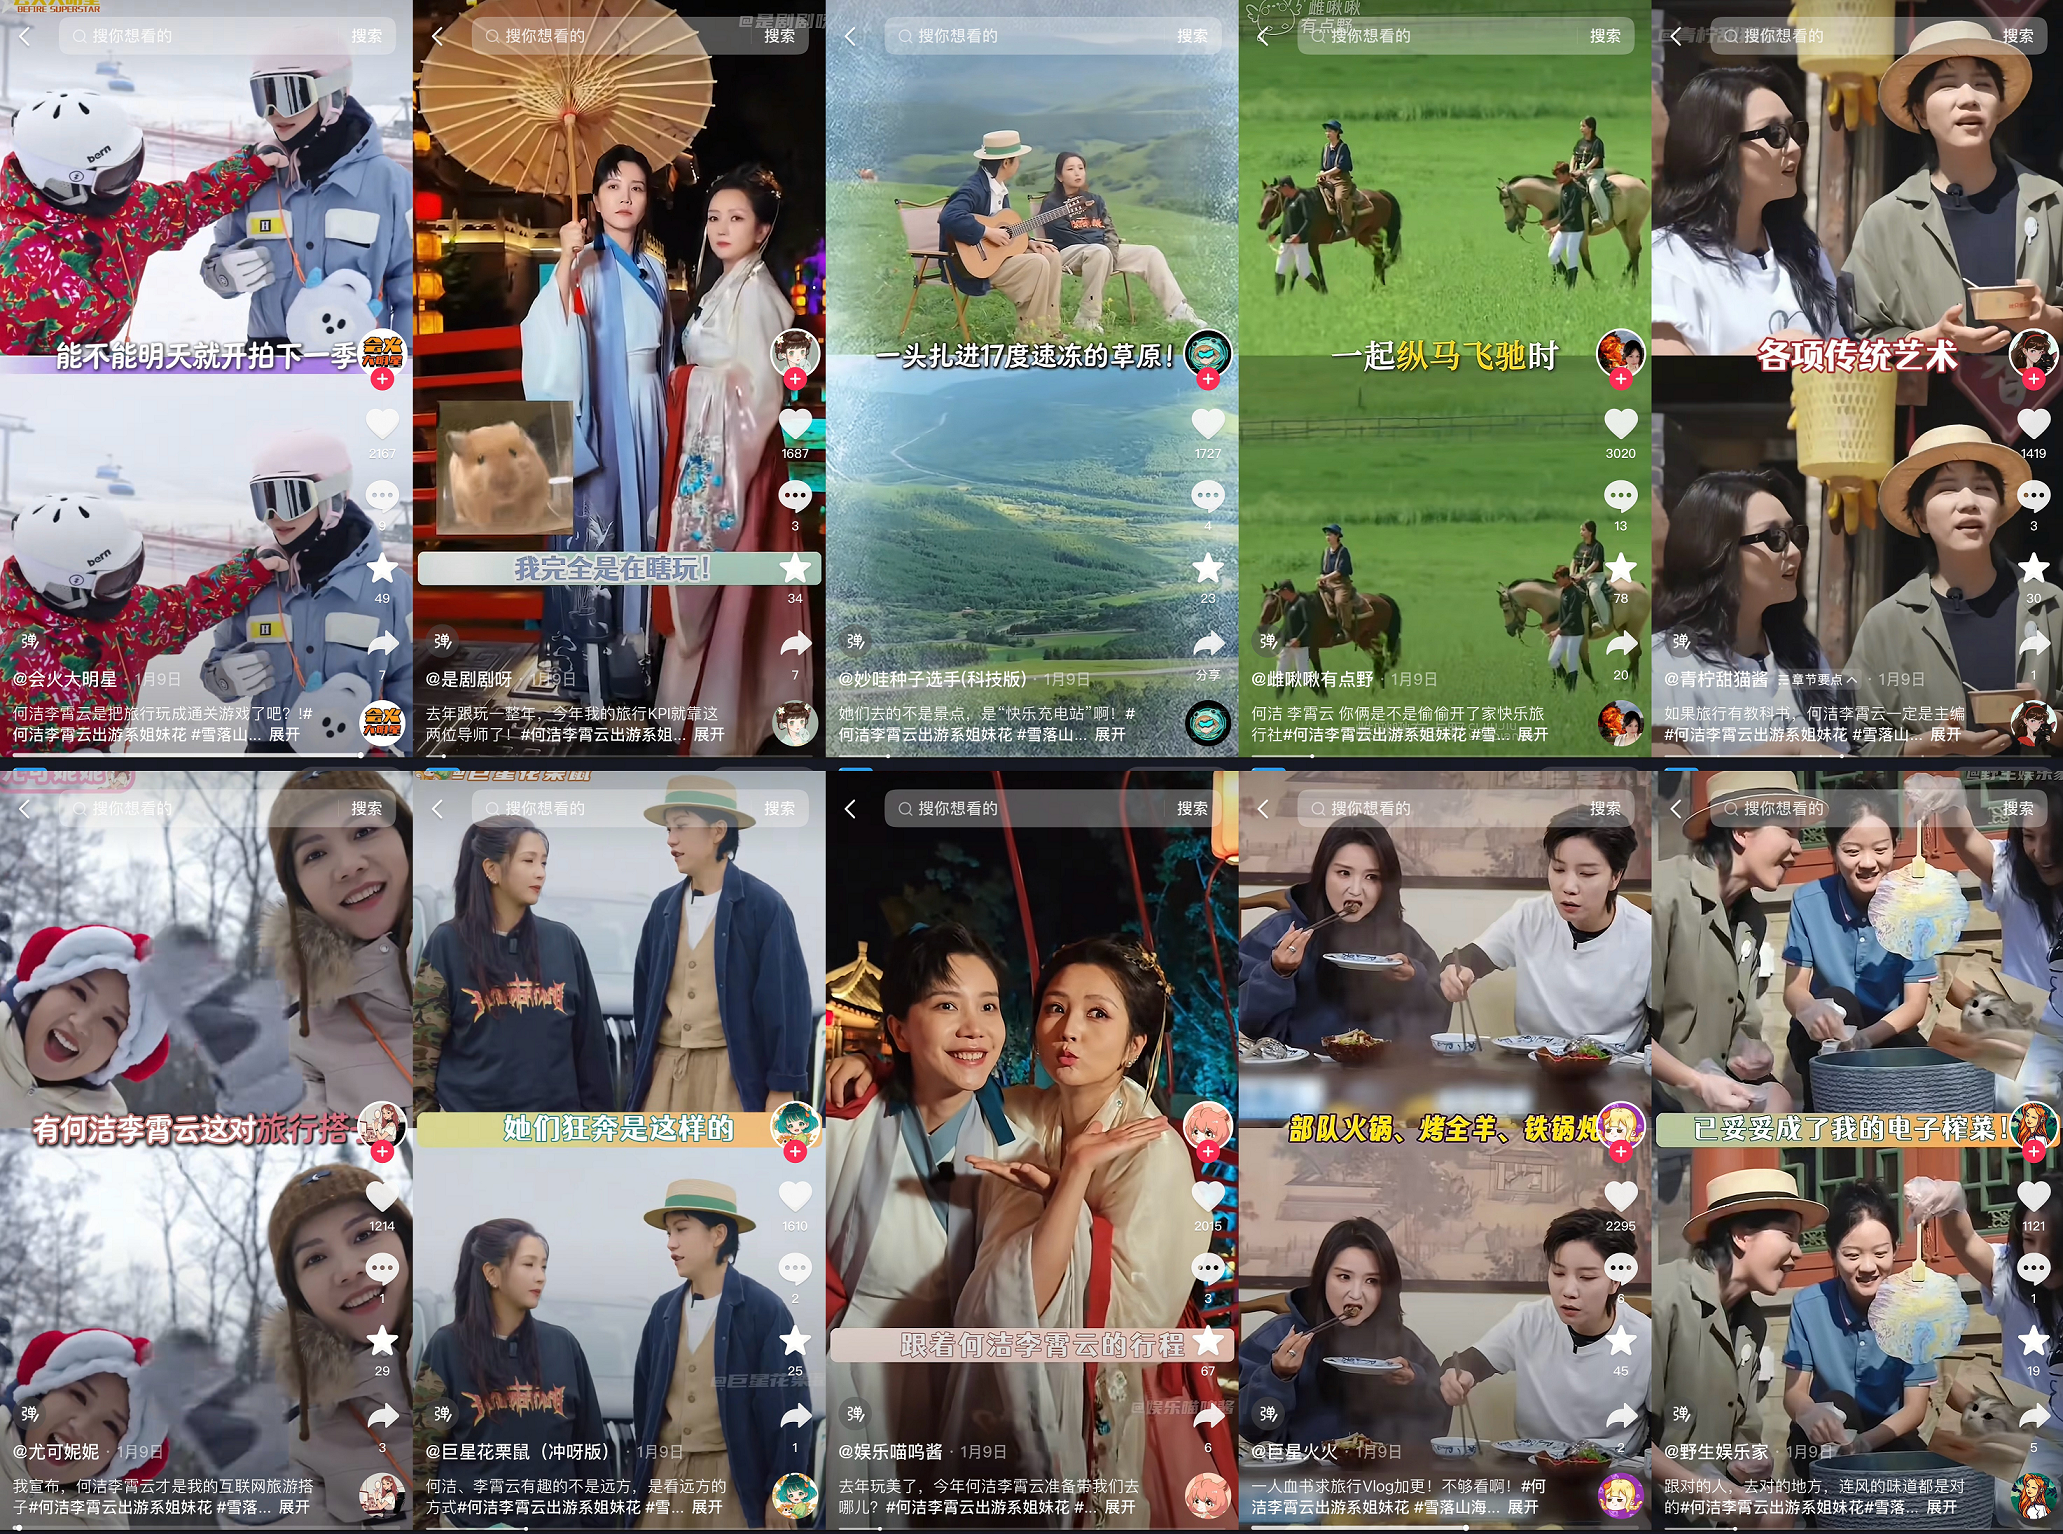This screenshot has width=2063, height=1534.
Task: Open comments on @野生娱乐家 video
Action: pyautogui.click(x=2033, y=1269)
